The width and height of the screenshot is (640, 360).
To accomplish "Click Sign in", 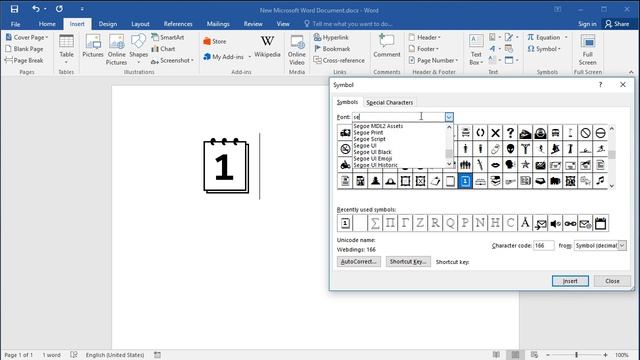I will [587, 24].
